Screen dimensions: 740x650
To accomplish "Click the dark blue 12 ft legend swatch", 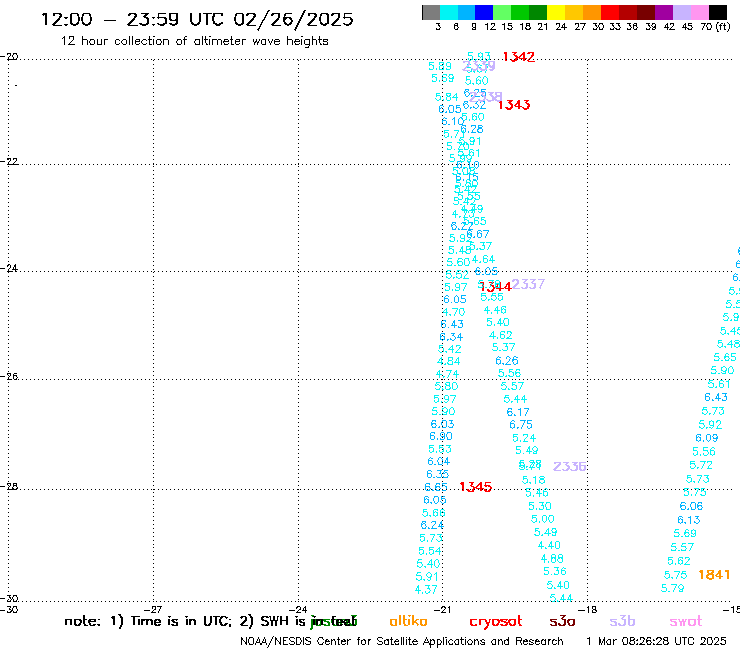I will 484,12.
